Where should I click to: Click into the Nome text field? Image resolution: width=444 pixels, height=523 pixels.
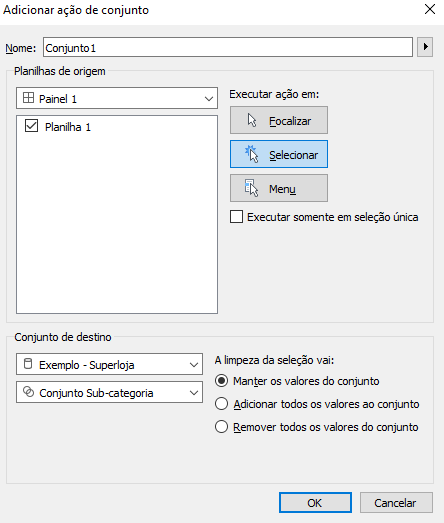pos(228,47)
